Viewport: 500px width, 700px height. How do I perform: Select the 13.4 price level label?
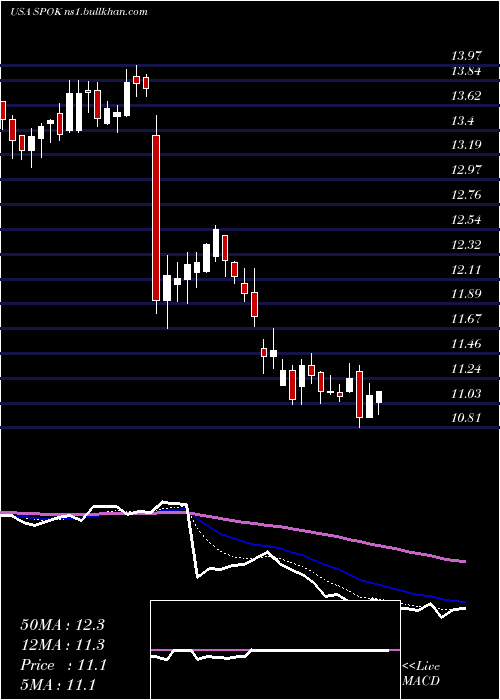tap(462, 121)
